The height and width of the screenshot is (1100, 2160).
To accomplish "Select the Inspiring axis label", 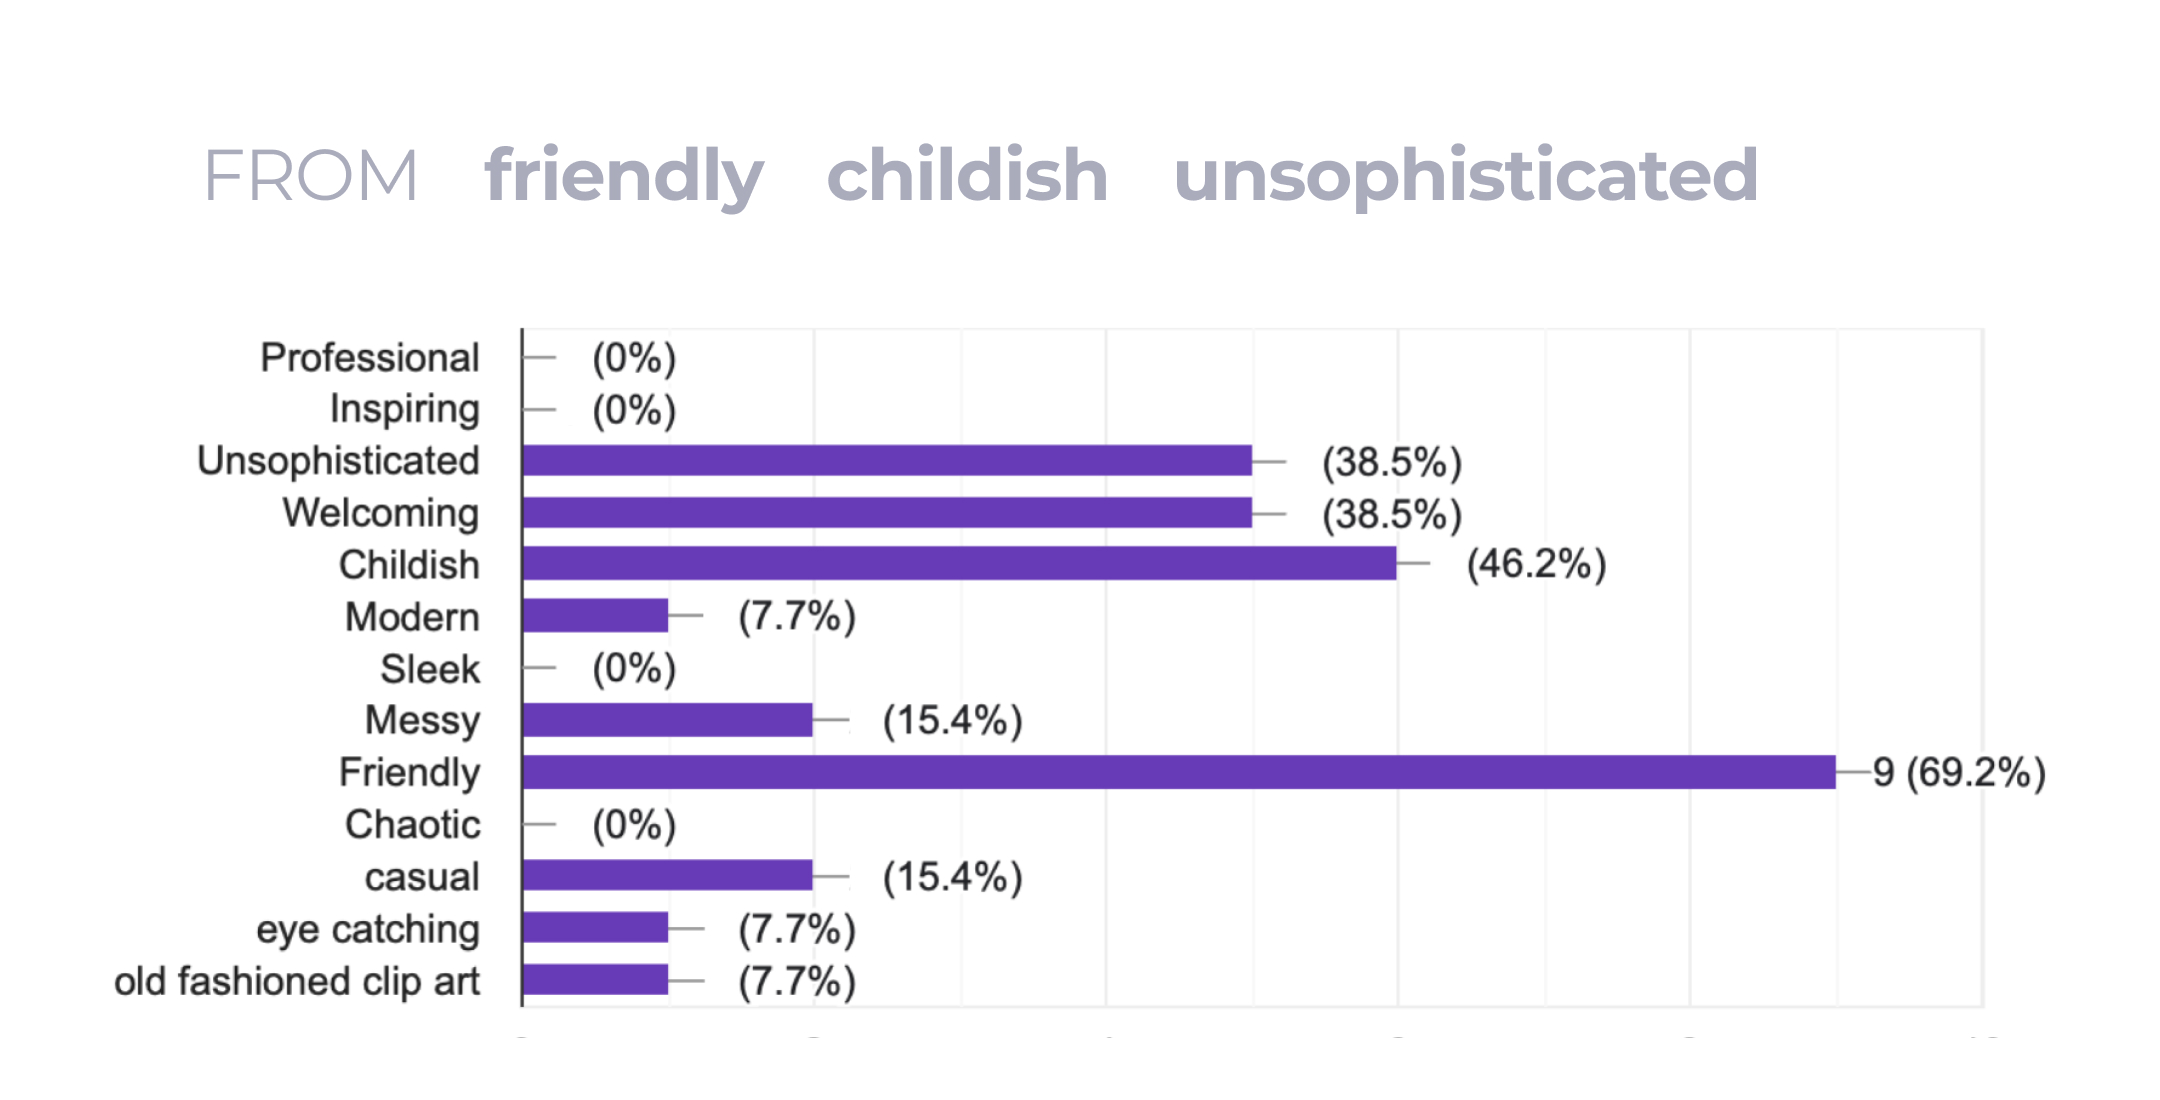I will (404, 410).
